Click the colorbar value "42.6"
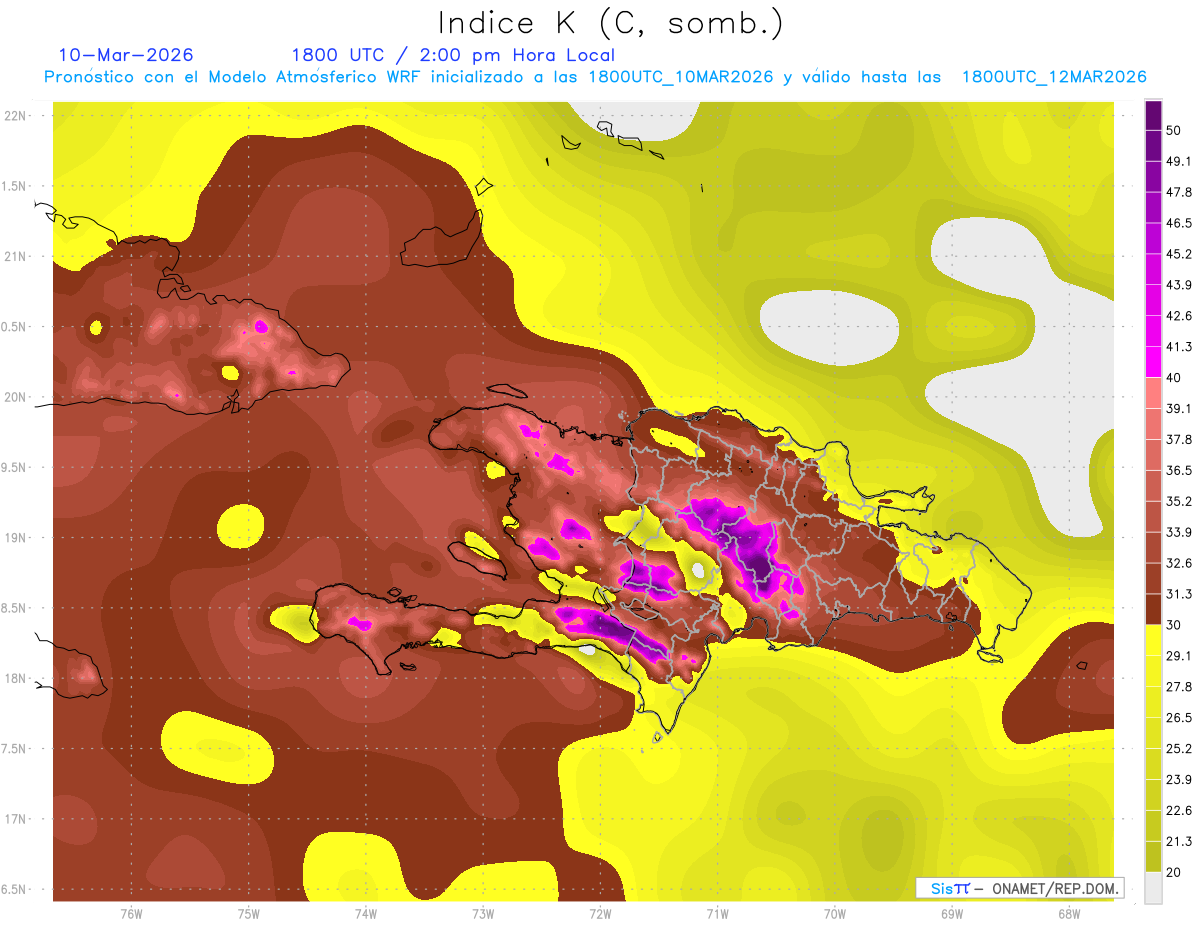The width and height of the screenshot is (1200, 927). click(x=1178, y=316)
